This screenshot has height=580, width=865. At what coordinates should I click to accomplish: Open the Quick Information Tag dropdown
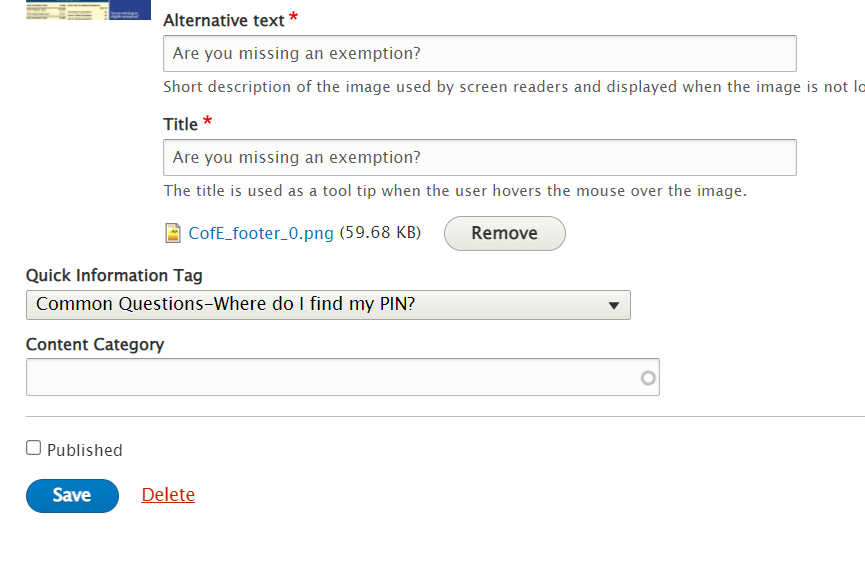point(328,305)
